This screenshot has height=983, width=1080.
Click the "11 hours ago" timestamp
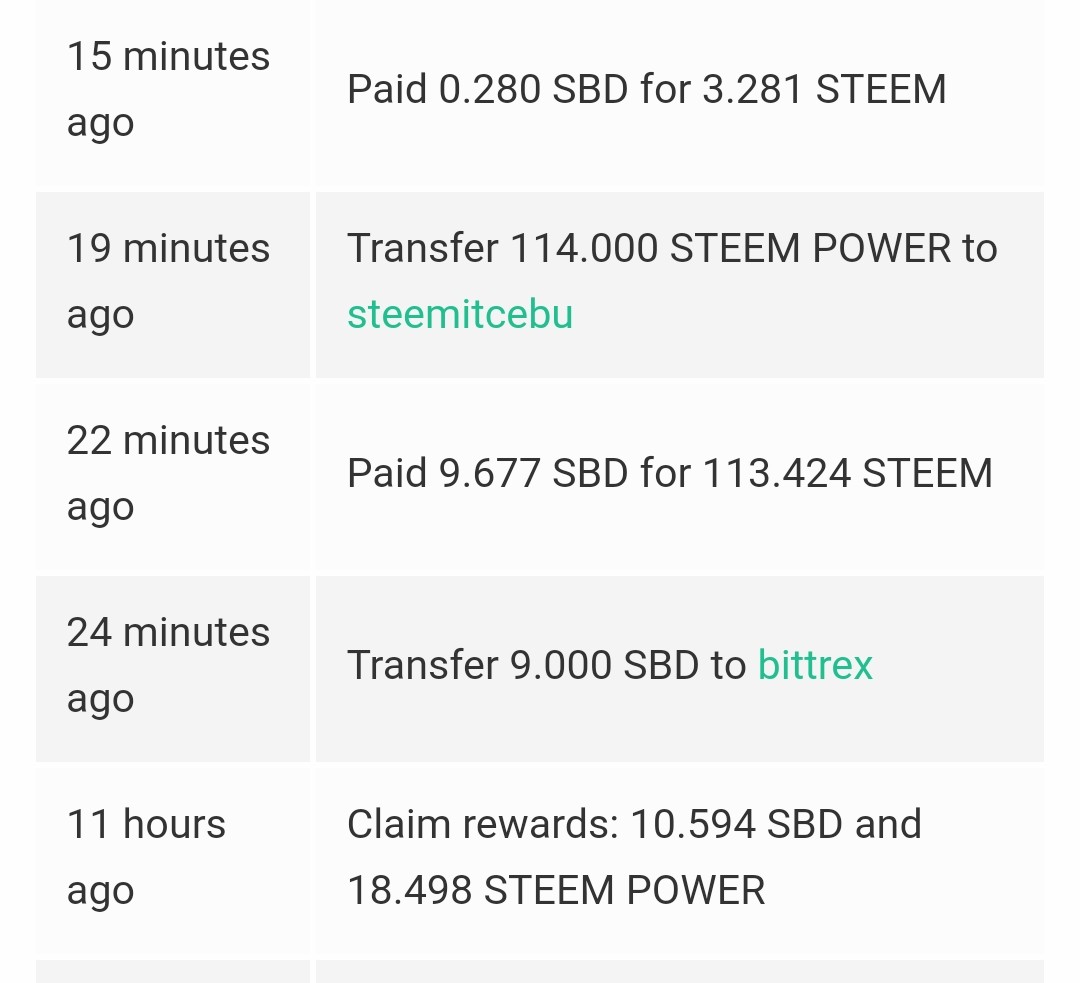[146, 857]
